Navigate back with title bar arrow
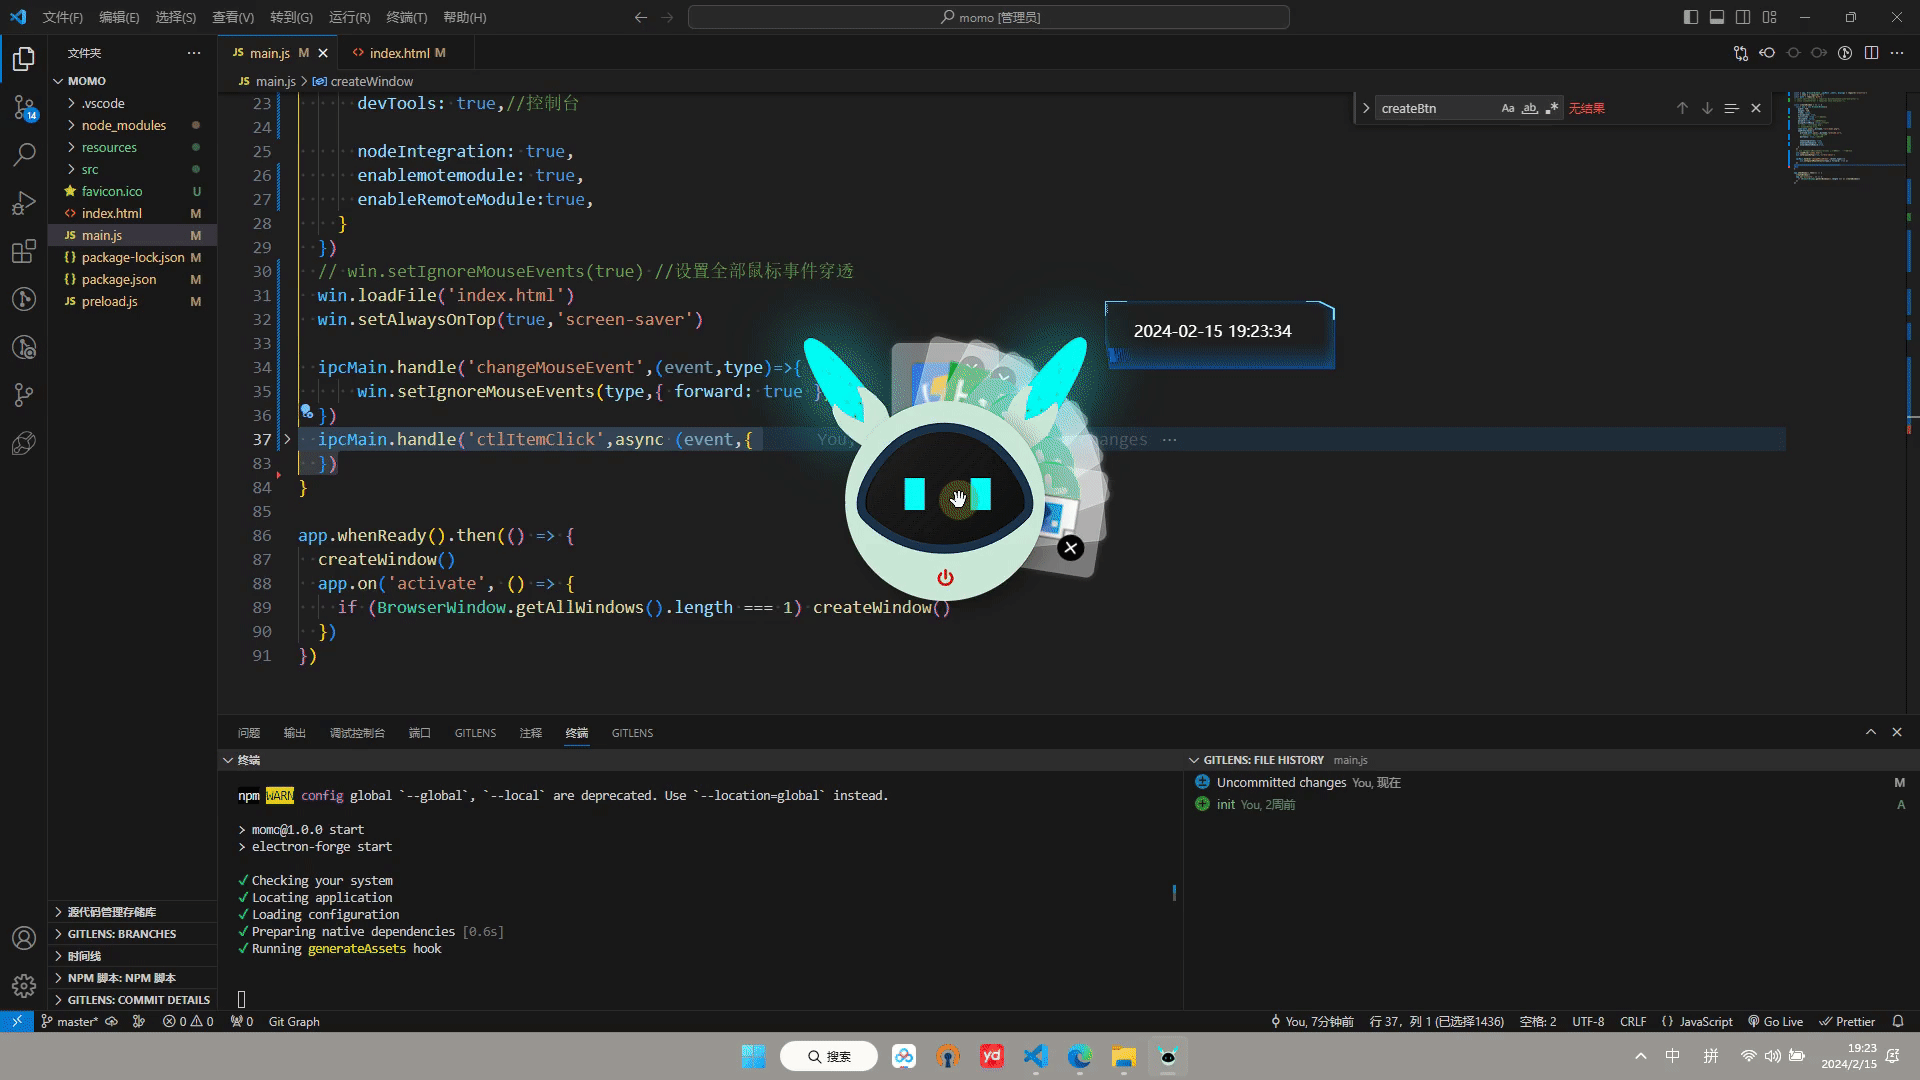This screenshot has width=1920, height=1080. [x=641, y=17]
